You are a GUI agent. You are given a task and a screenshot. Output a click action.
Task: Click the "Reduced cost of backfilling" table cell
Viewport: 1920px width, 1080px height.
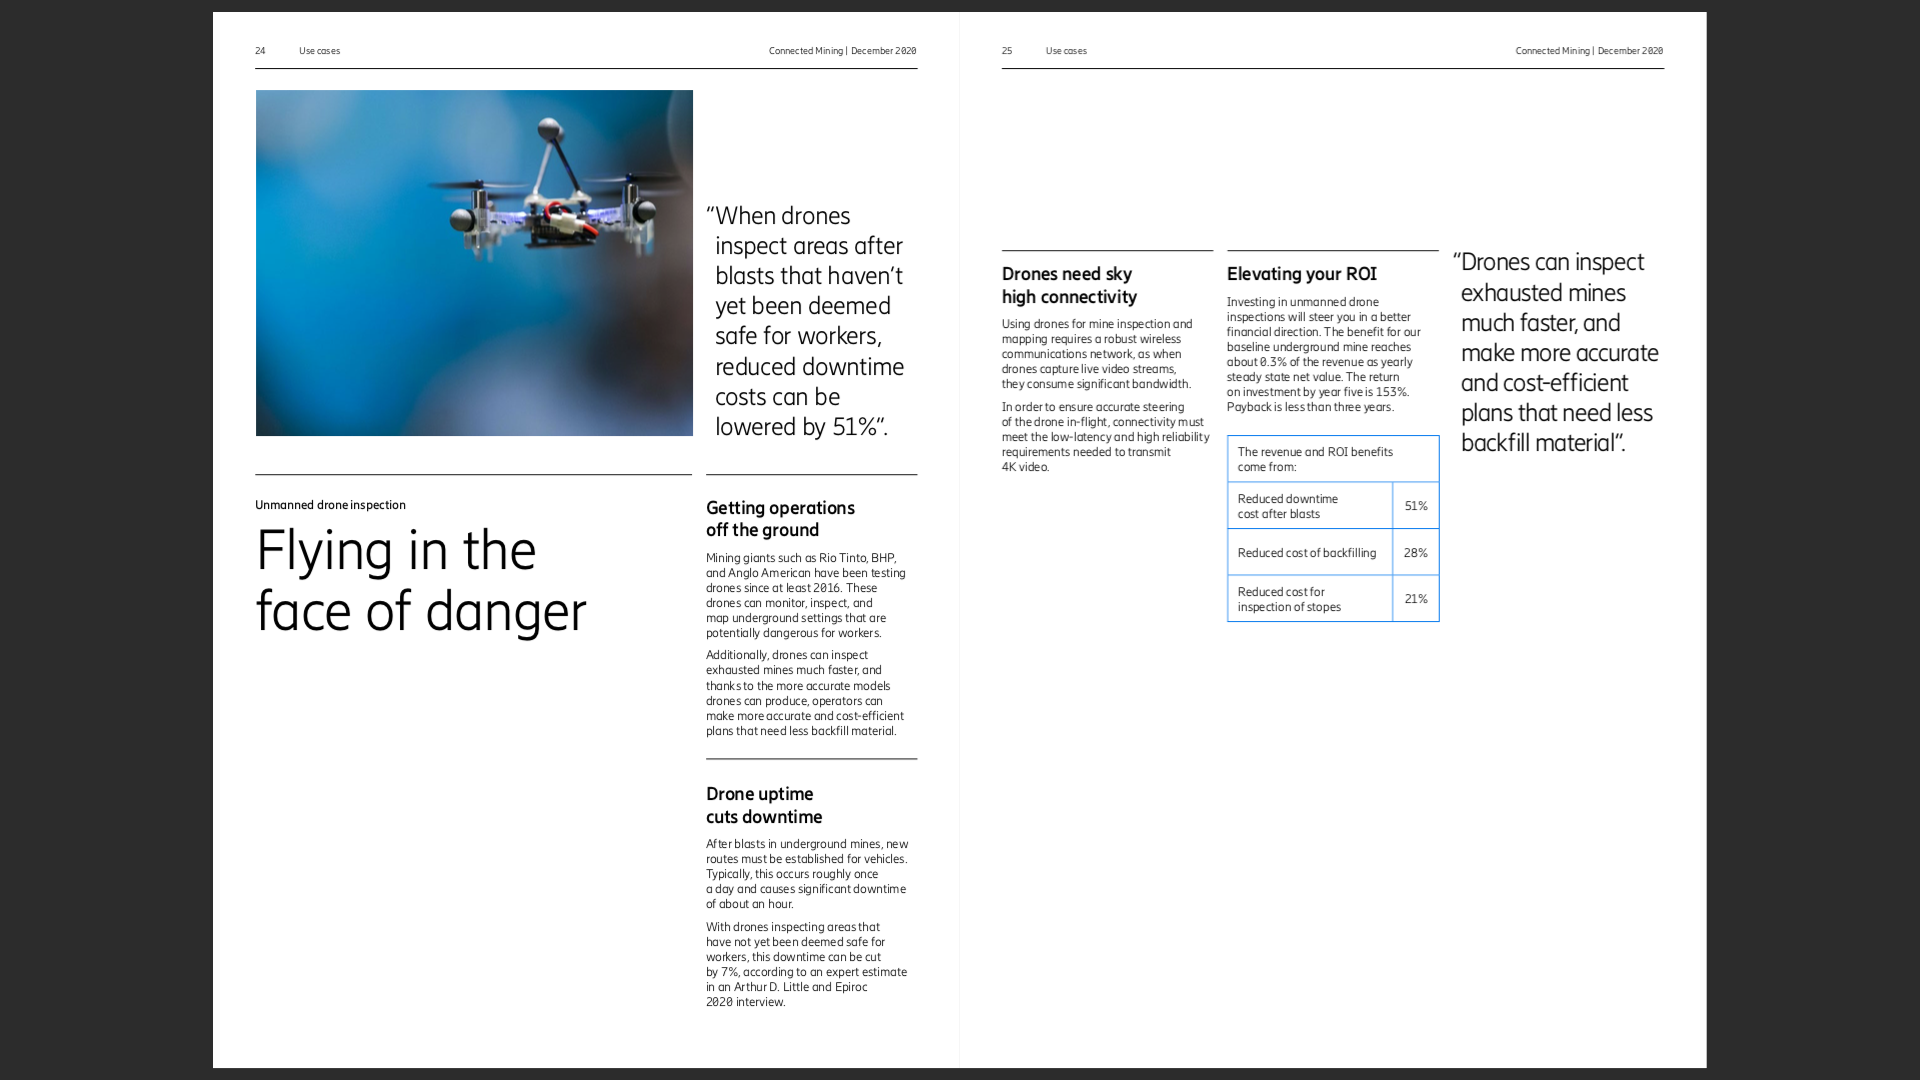point(1310,552)
